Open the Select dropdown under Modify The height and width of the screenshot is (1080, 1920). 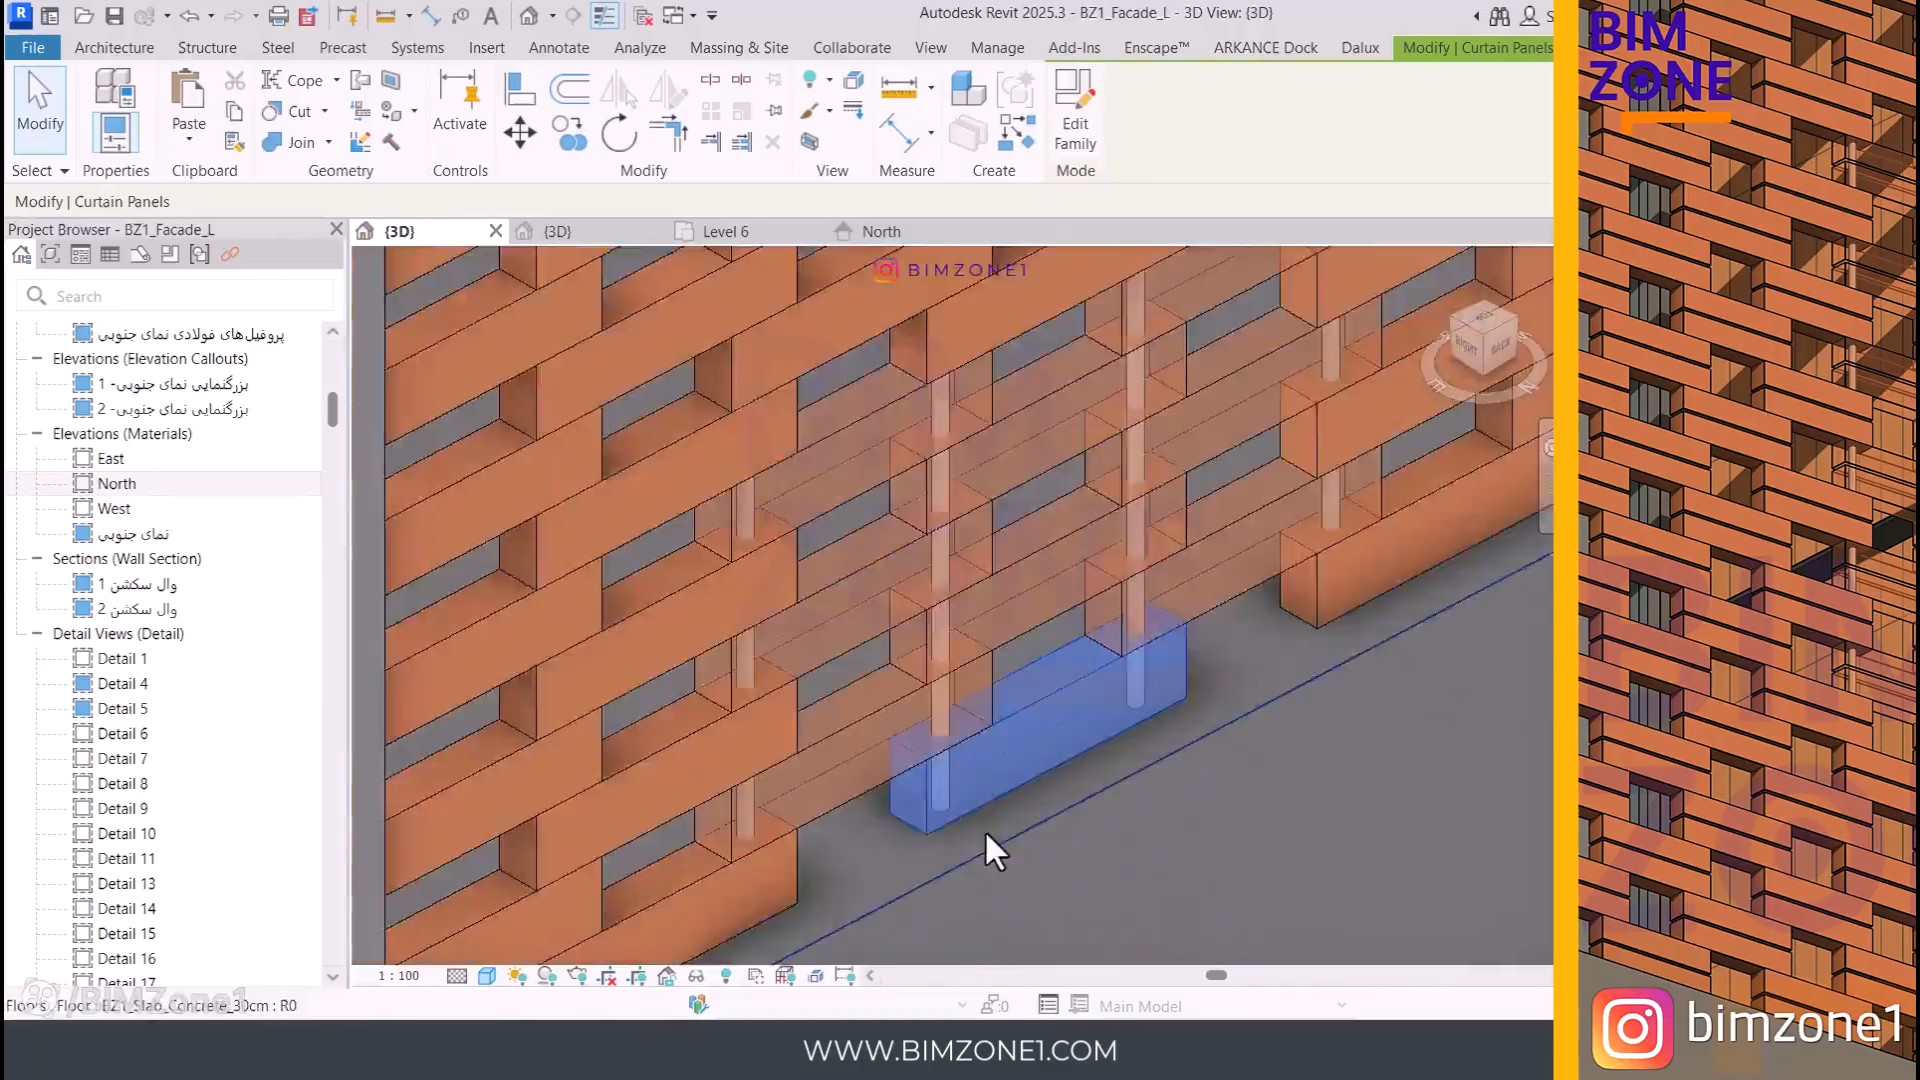[x=40, y=171]
